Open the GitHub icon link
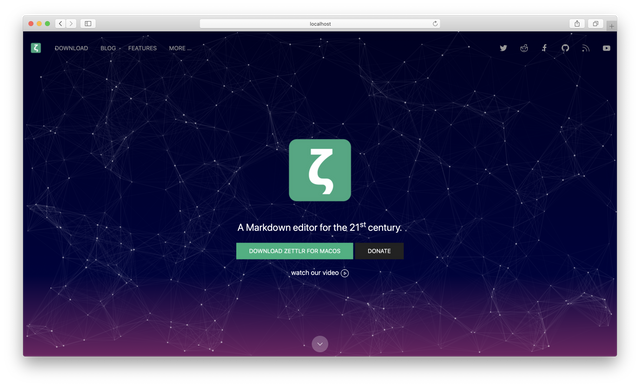Viewport: 640px width, 387px height. point(565,48)
